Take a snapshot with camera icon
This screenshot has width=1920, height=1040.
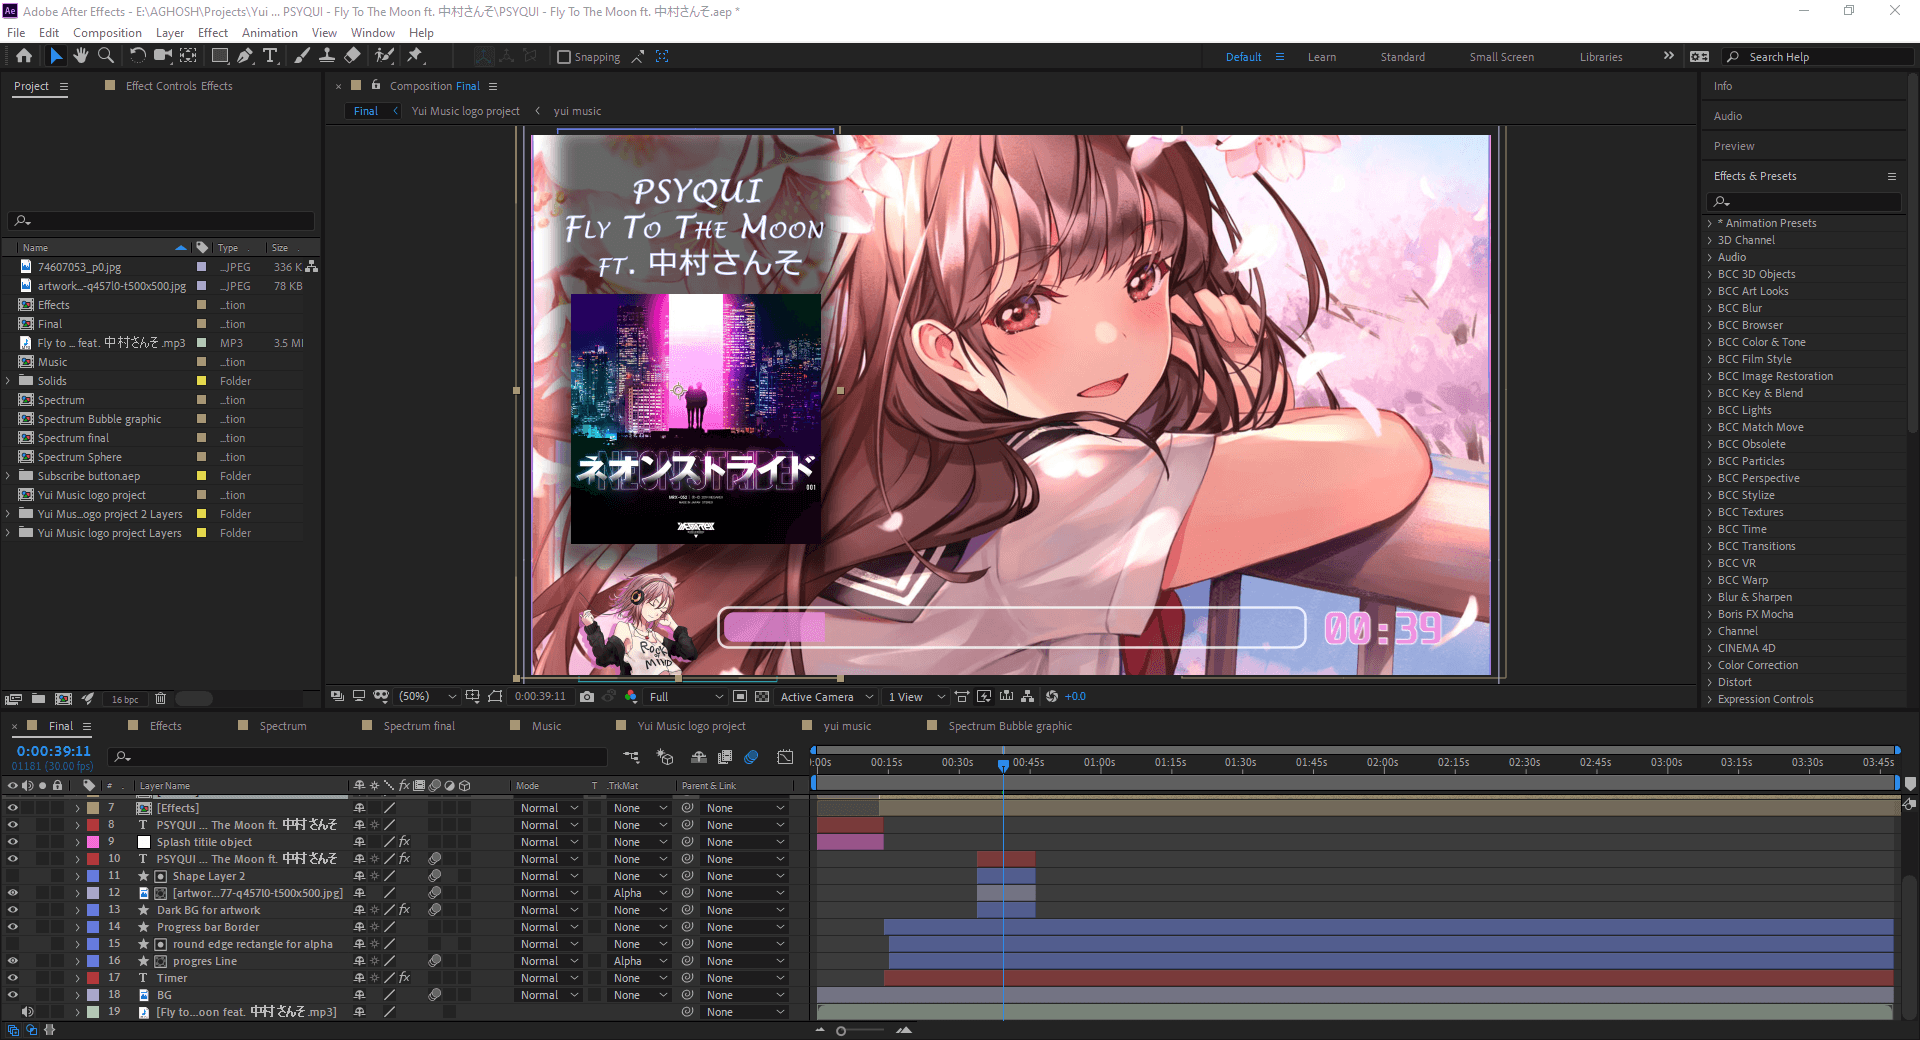(x=587, y=697)
